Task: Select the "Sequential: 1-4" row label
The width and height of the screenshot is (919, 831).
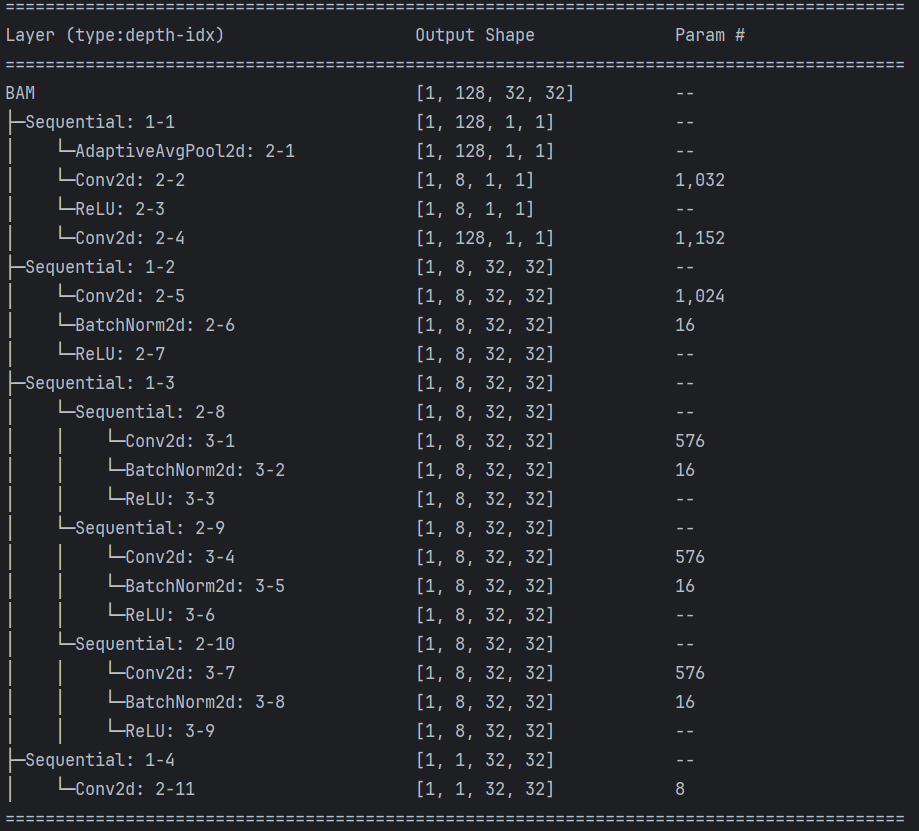Action: coord(100,760)
